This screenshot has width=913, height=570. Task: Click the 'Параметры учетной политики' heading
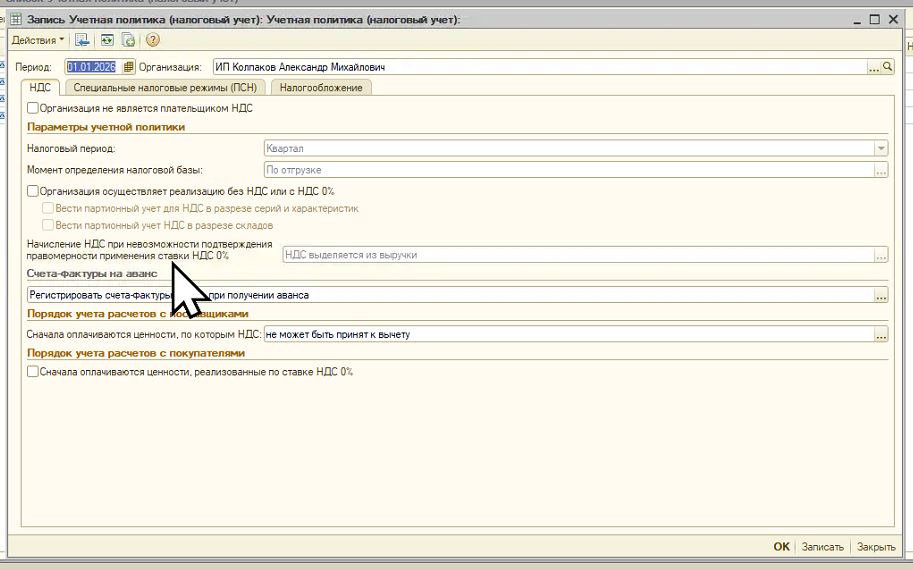106,127
